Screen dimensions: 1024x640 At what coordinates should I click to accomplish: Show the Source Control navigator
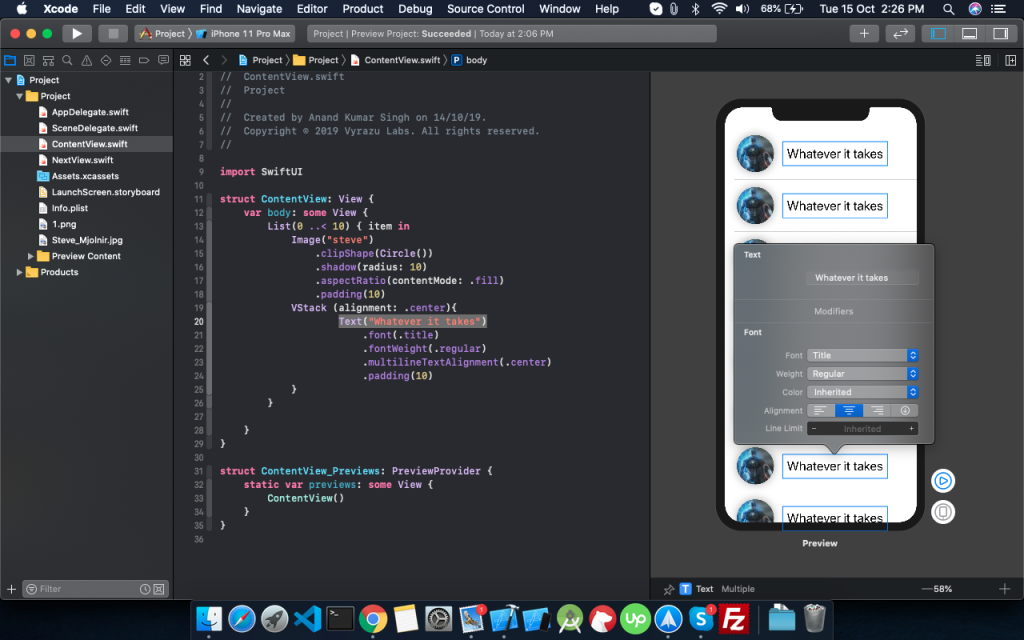pos(47,60)
